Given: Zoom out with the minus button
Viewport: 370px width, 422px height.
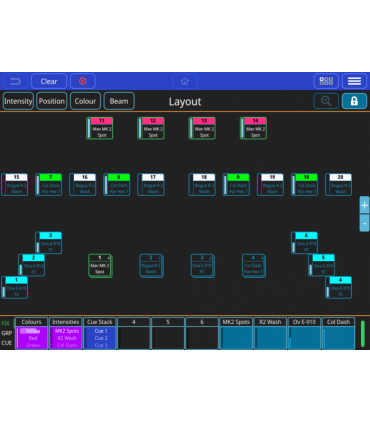Looking at the screenshot, I should 364,223.
